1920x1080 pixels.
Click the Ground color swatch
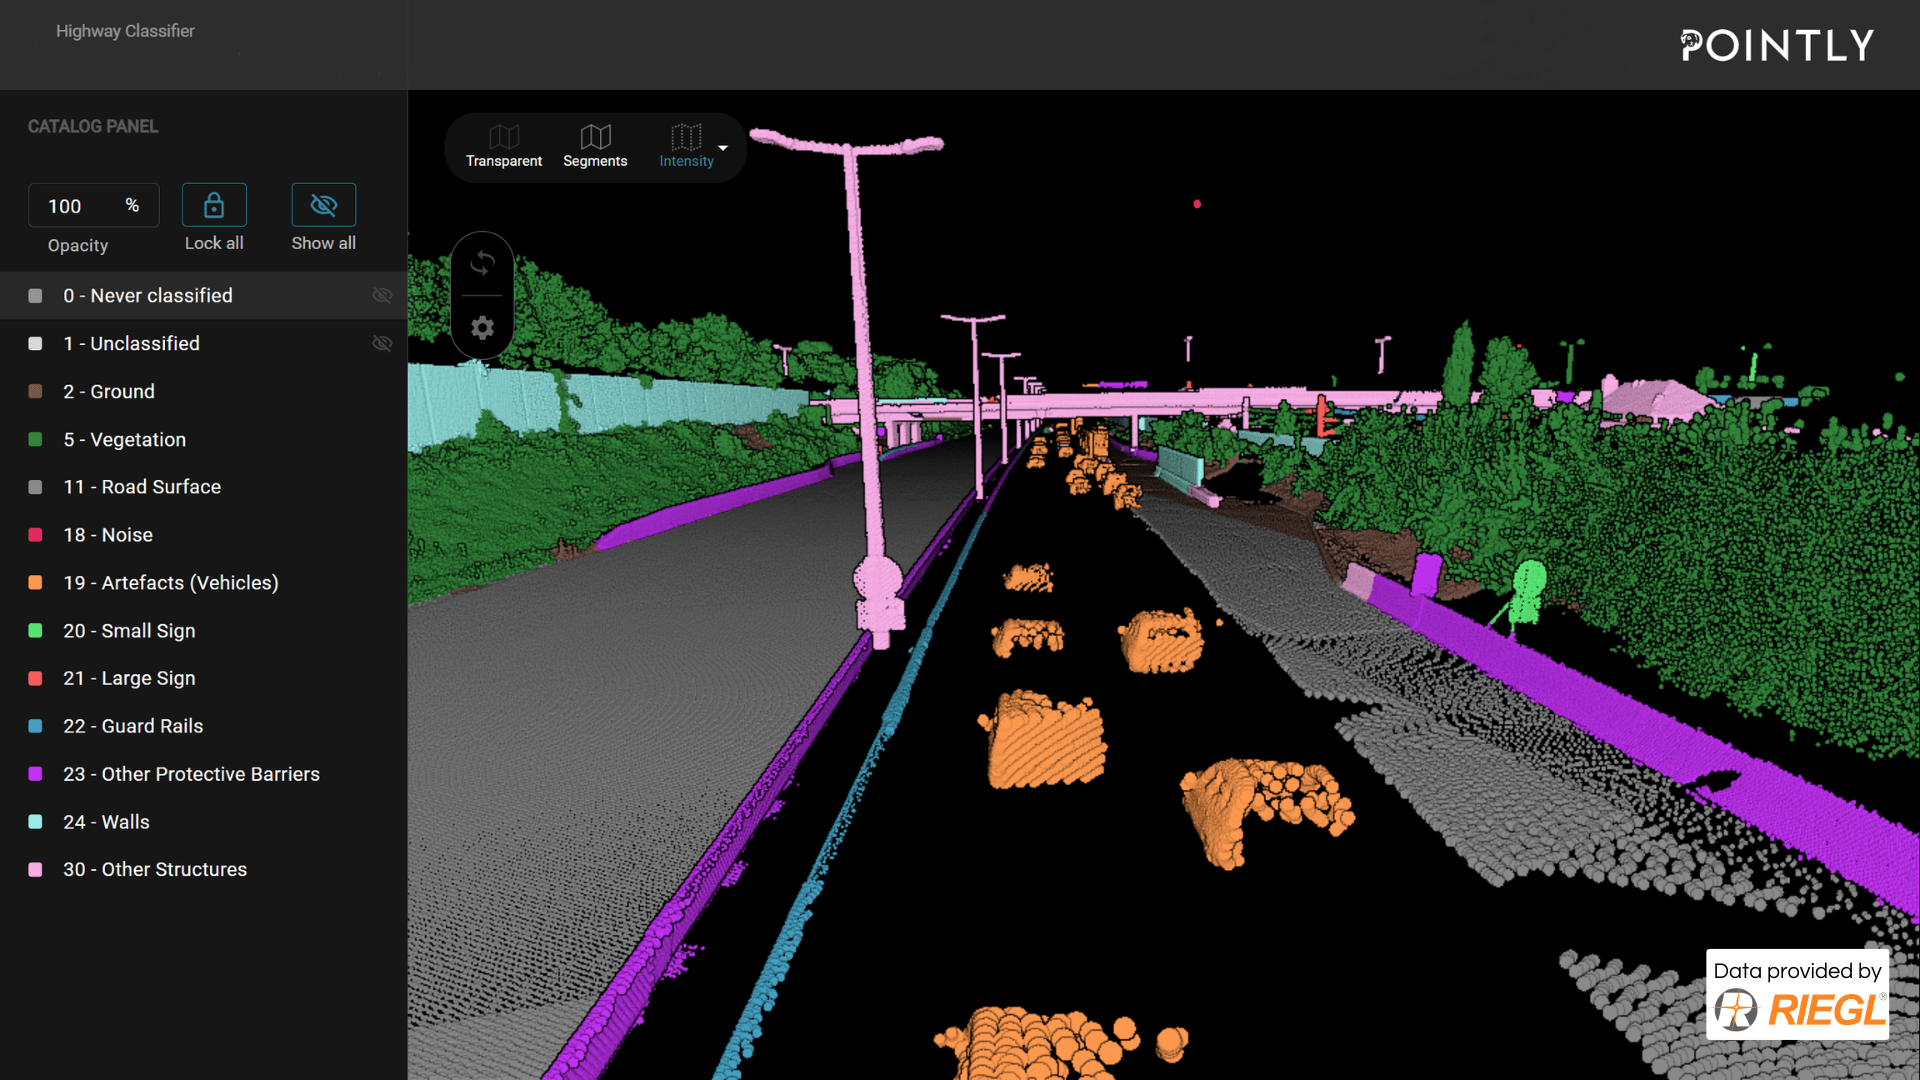tap(37, 392)
